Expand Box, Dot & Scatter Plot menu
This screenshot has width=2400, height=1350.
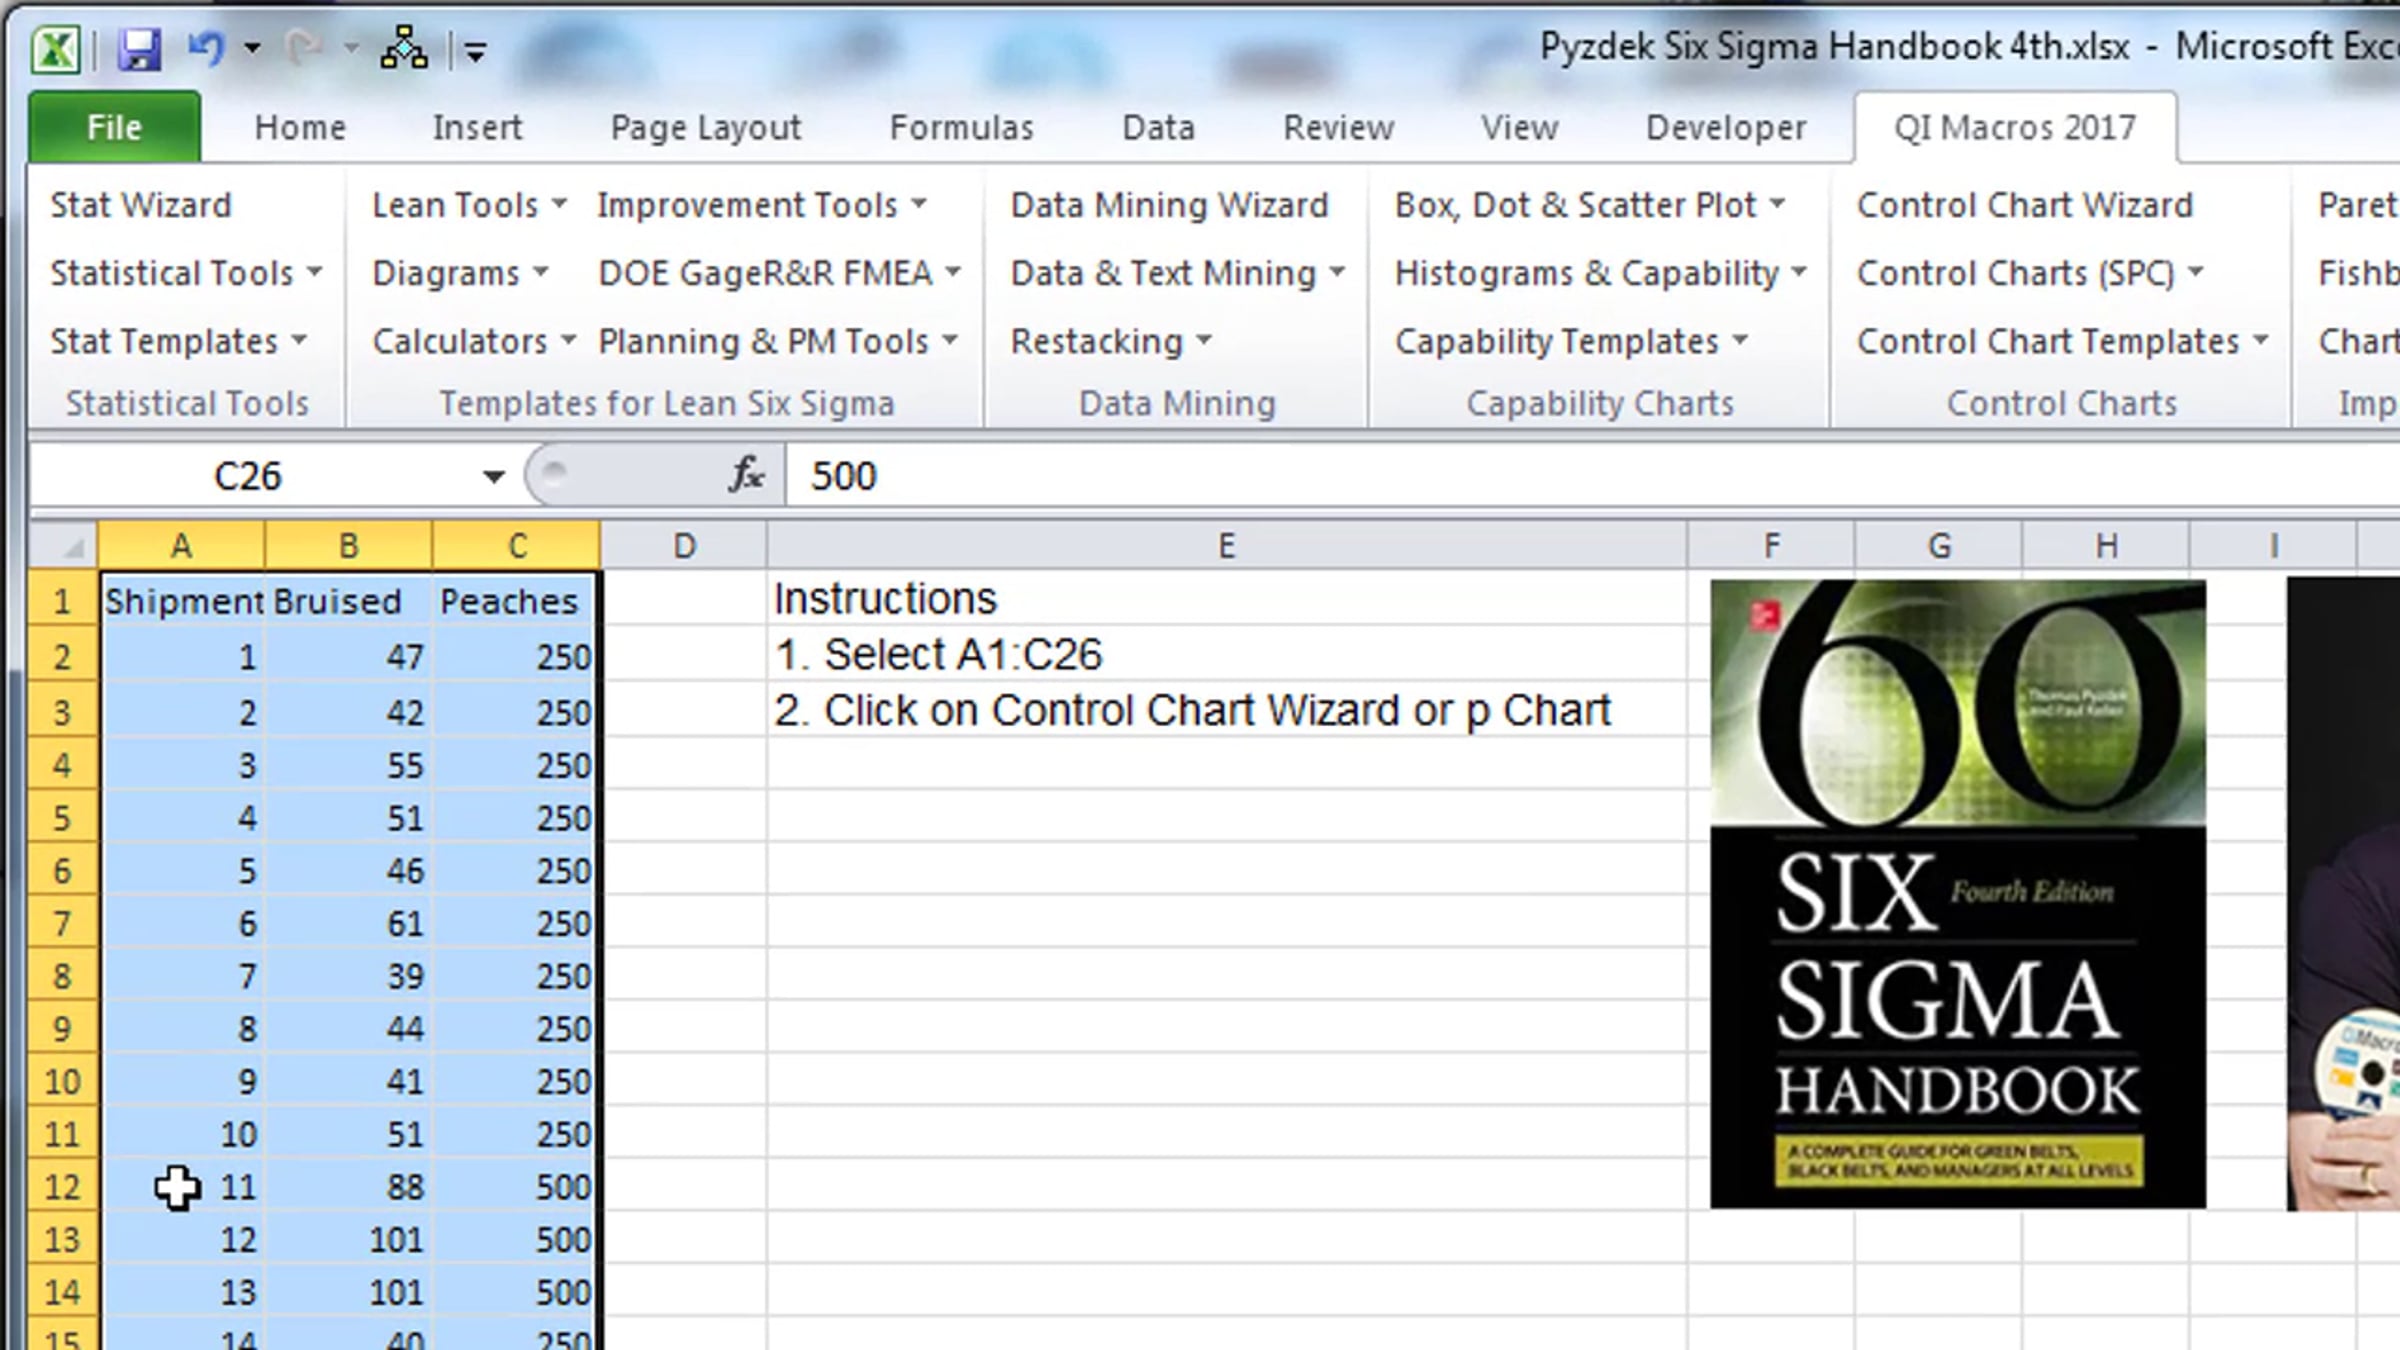1589,205
